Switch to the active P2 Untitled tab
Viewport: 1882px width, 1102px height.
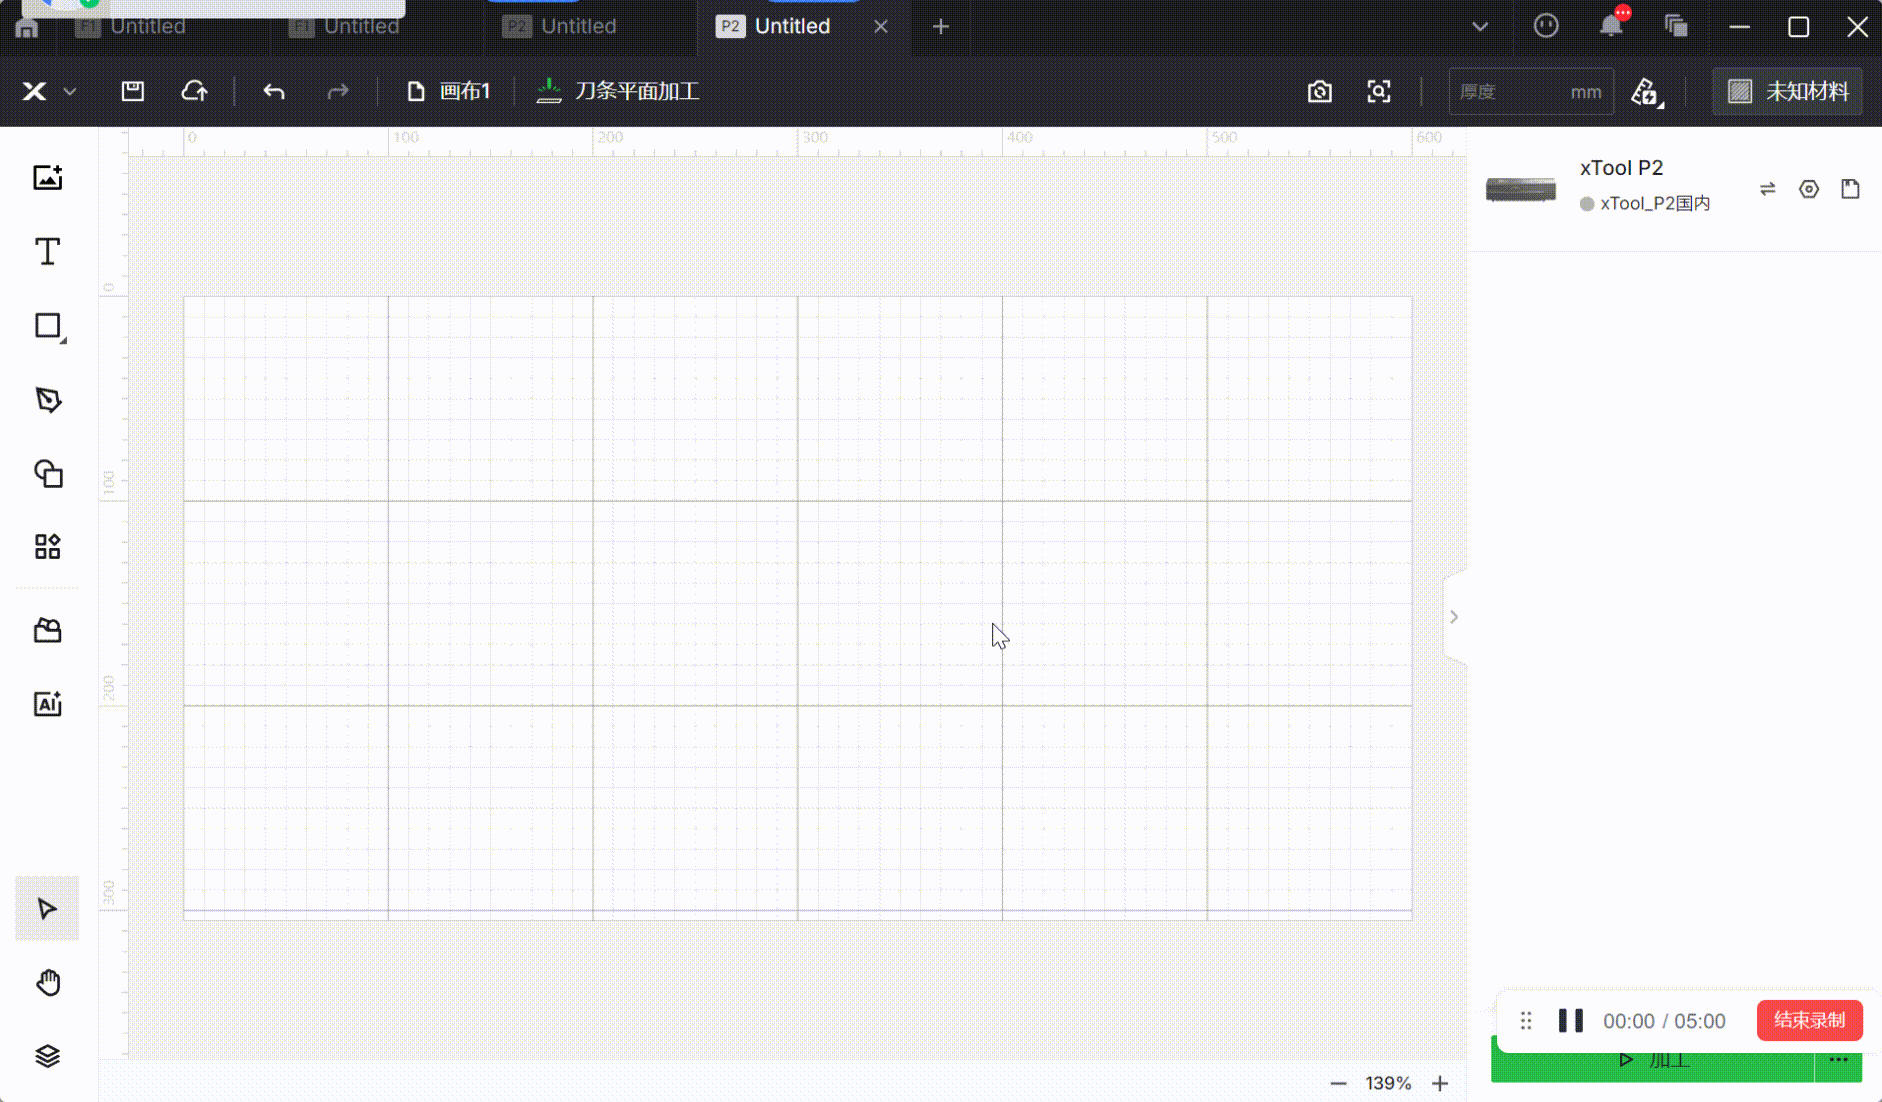pyautogui.click(x=791, y=27)
